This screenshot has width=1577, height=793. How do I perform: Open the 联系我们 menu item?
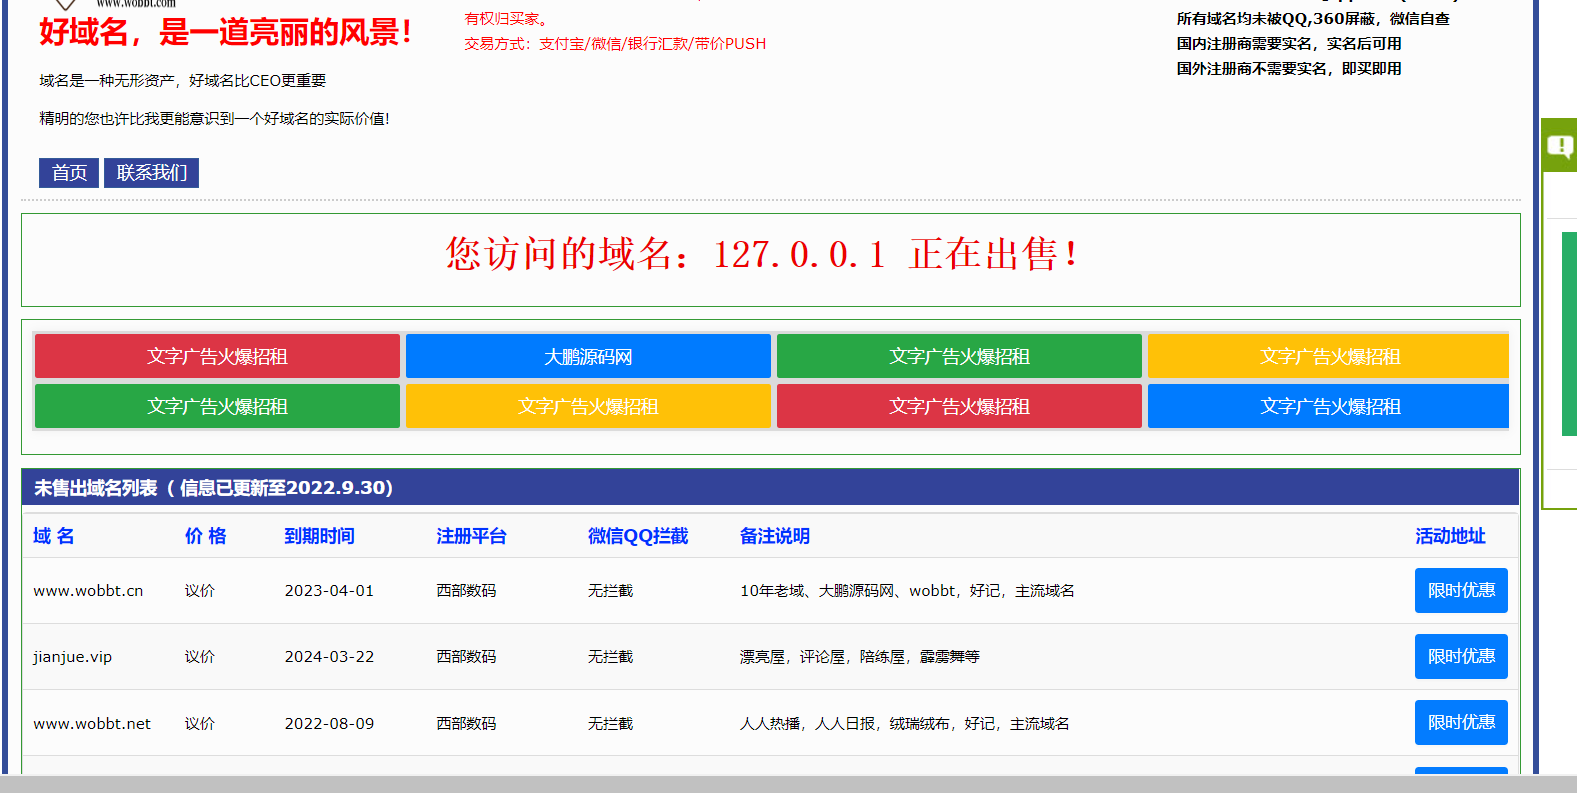click(151, 173)
